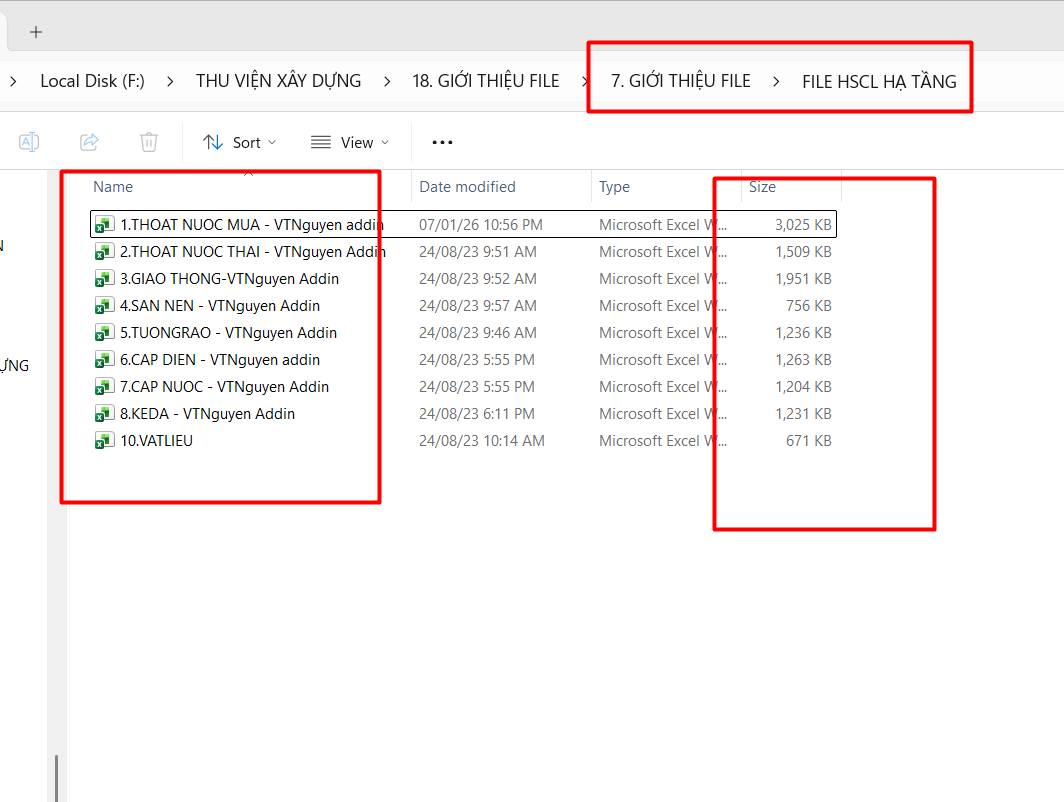Click Excel icon of 5.TUONGRAO

[x=104, y=333]
